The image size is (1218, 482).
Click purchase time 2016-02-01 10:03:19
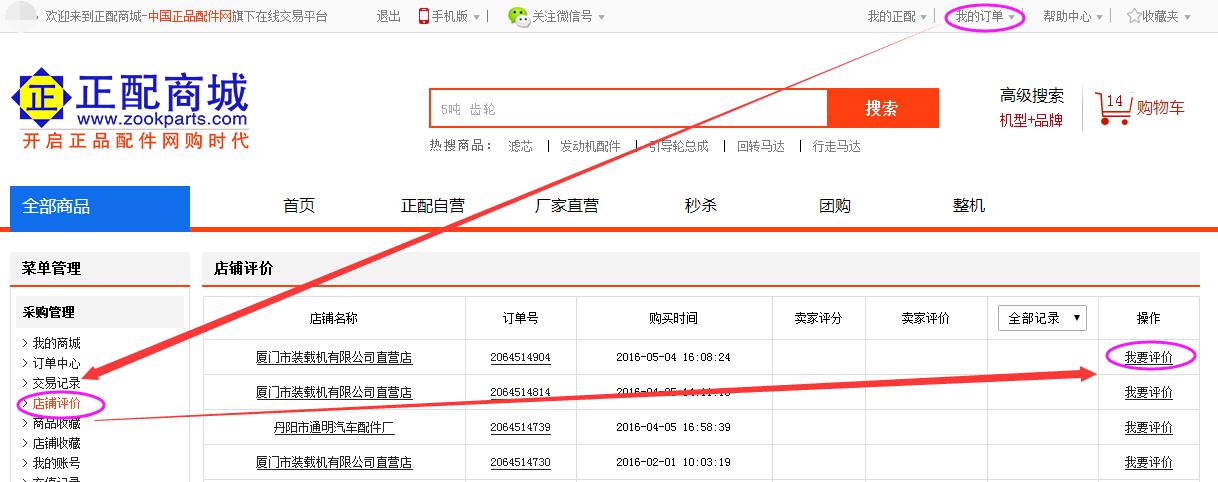point(673,462)
